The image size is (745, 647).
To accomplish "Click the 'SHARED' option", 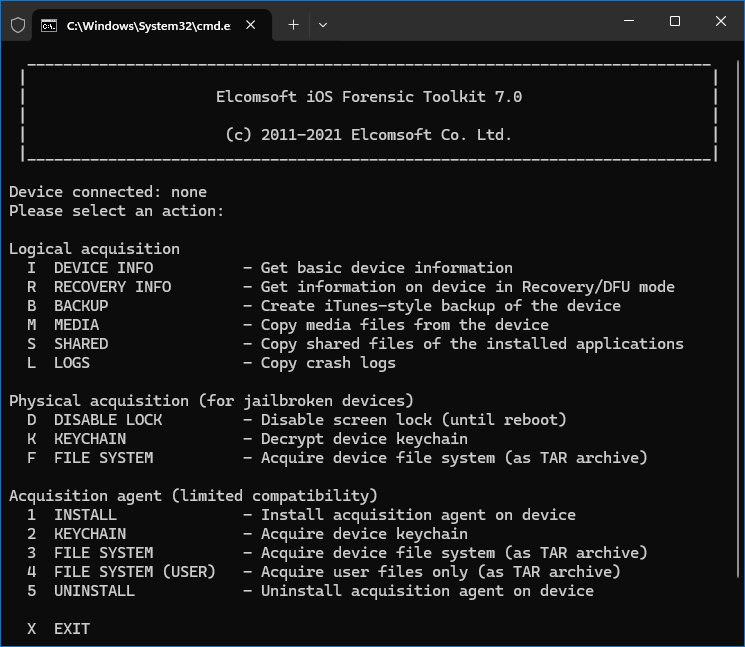I will [81, 344].
